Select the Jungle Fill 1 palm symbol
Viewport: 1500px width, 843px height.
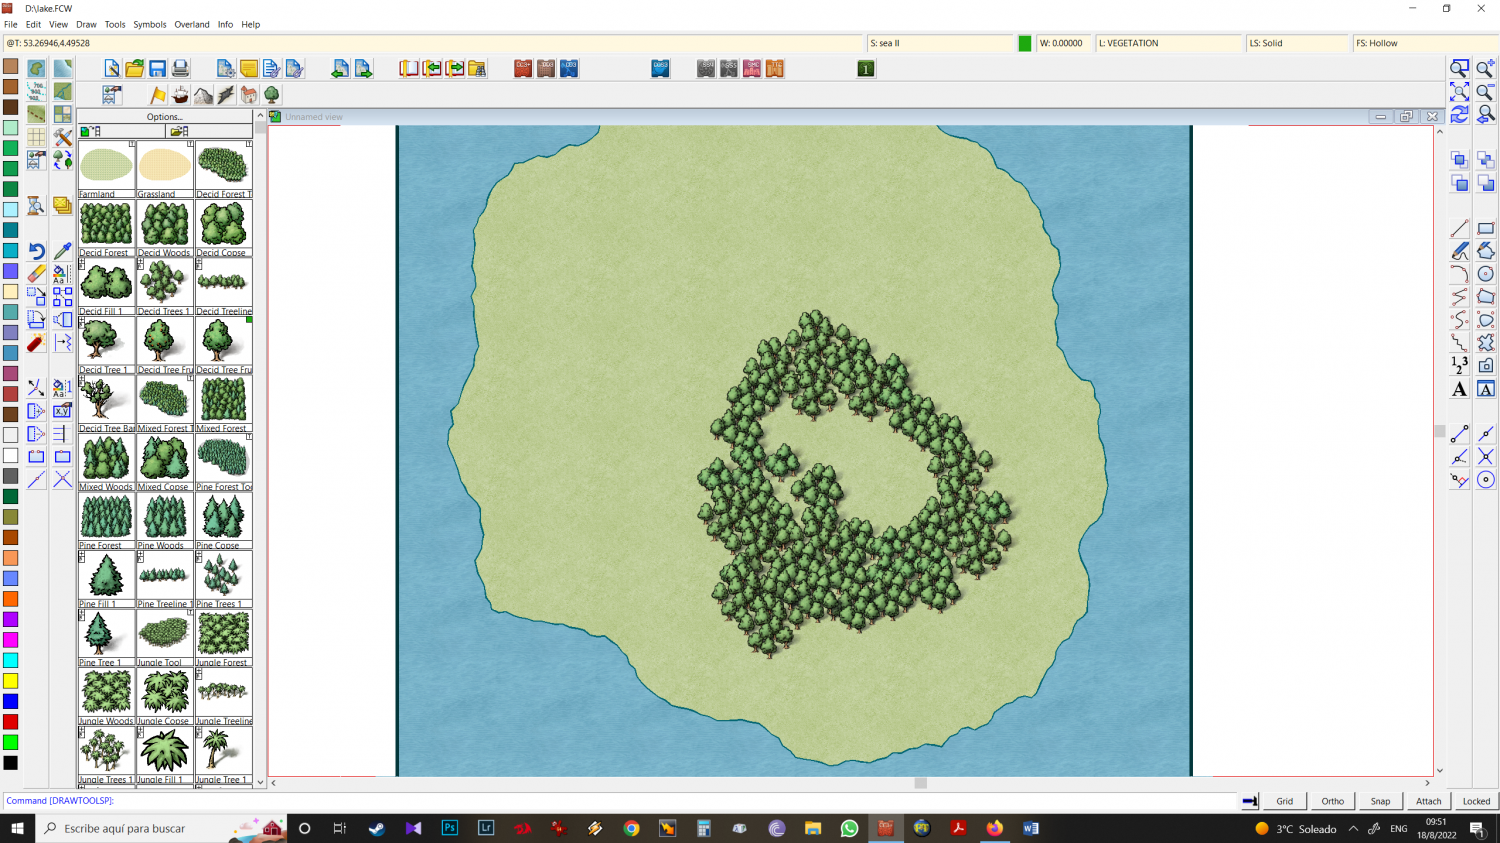(165, 755)
